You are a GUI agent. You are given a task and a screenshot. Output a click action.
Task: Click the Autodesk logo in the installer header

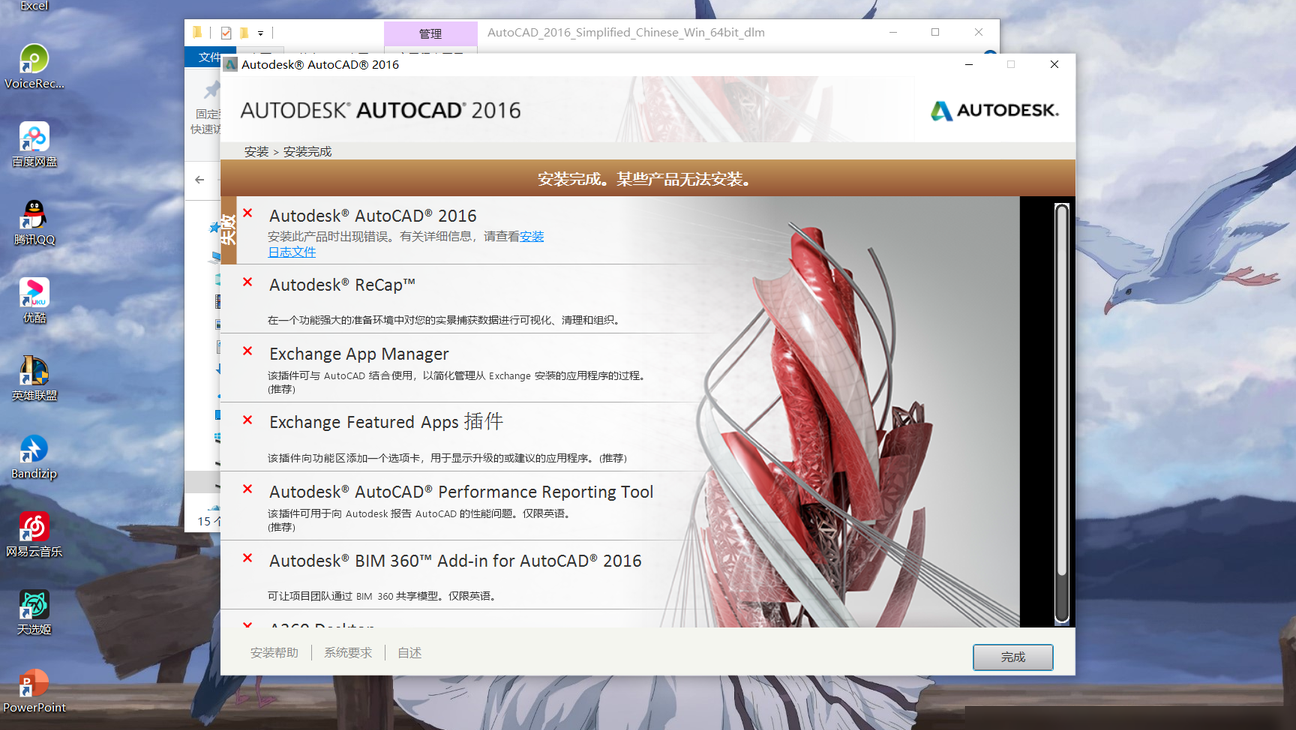994,110
